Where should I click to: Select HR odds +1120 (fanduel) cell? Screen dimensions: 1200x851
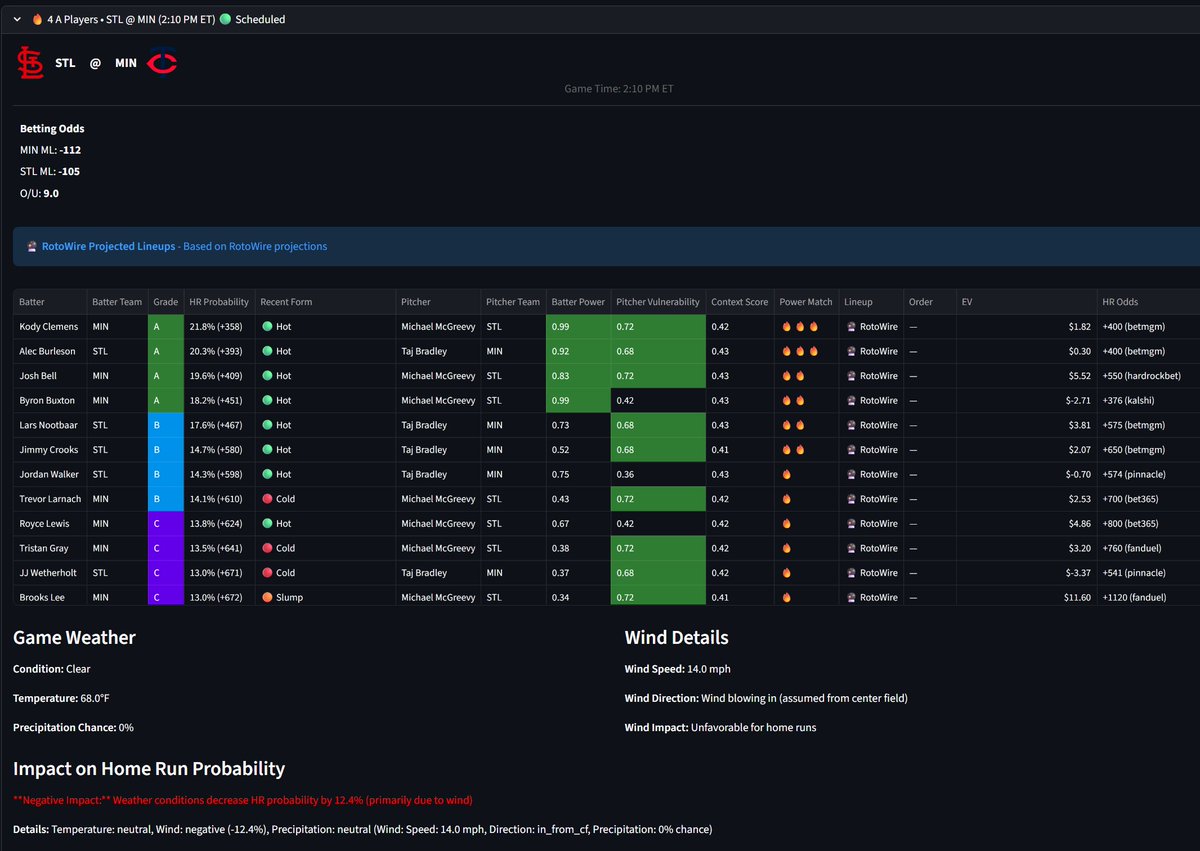1148,597
